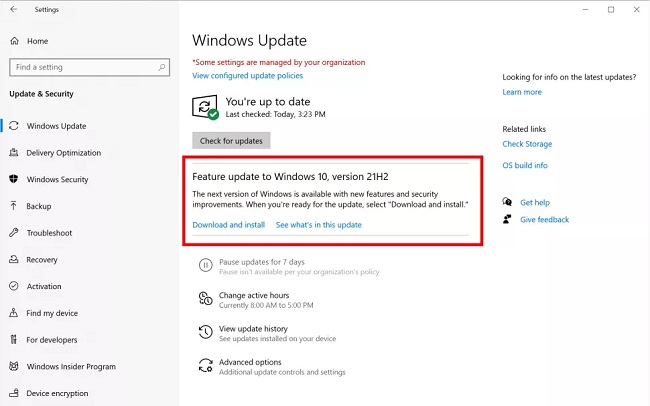650x406 pixels.
Task: Open Home in the sidebar
Action: click(x=38, y=41)
